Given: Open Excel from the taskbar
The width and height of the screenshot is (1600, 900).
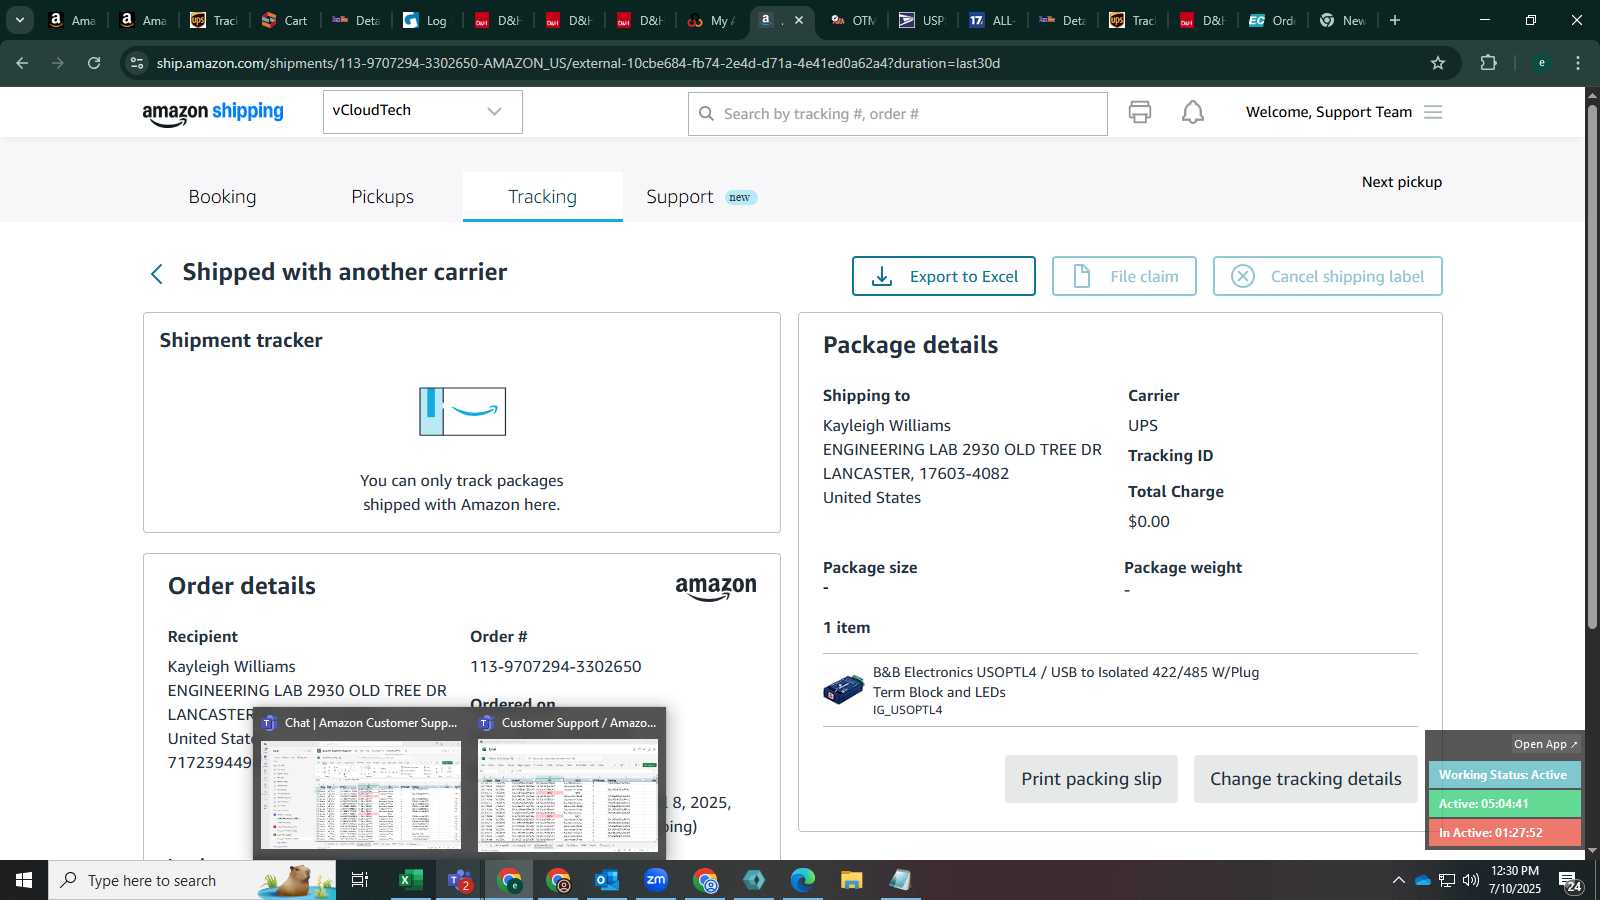Looking at the screenshot, I should click(410, 880).
